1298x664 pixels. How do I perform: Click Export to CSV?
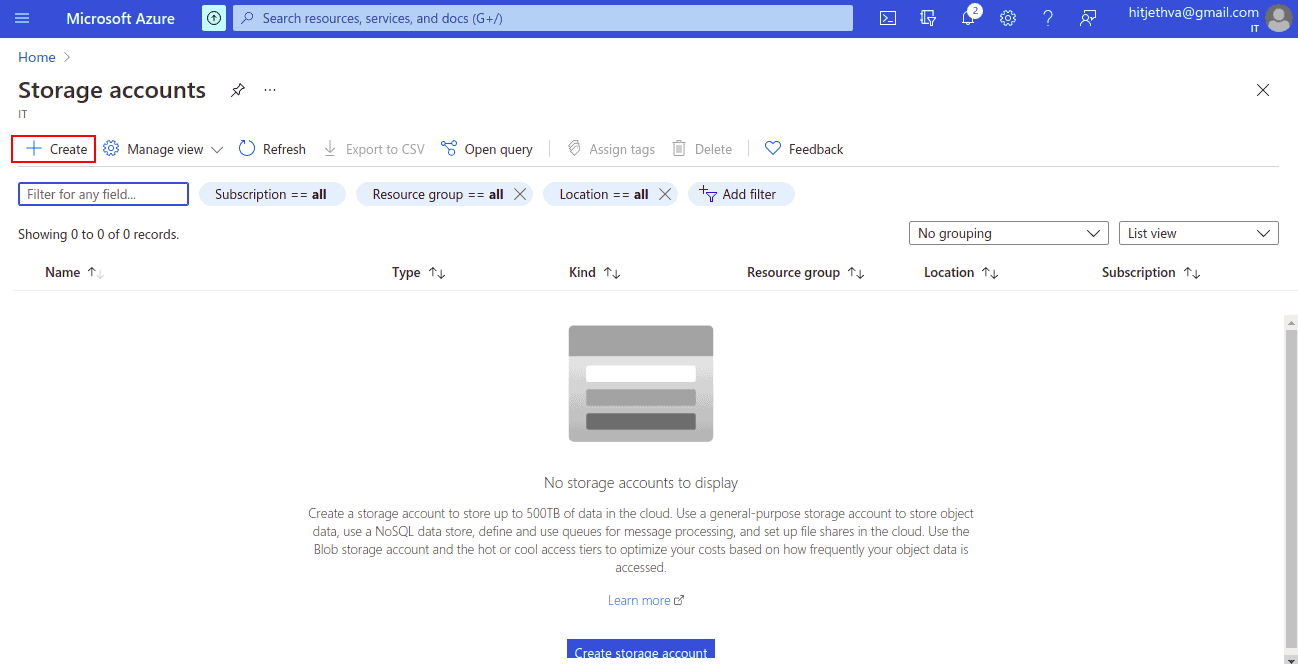374,149
